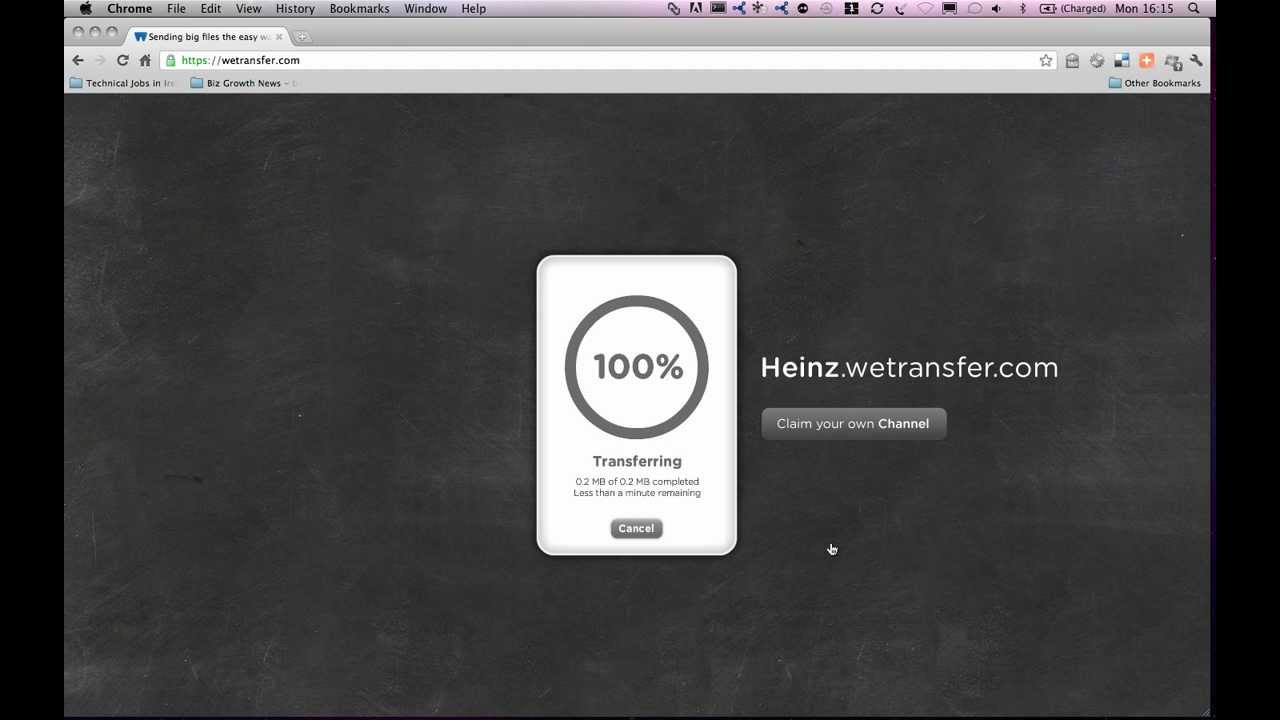
Task: Open the File menu
Action: 176,9
